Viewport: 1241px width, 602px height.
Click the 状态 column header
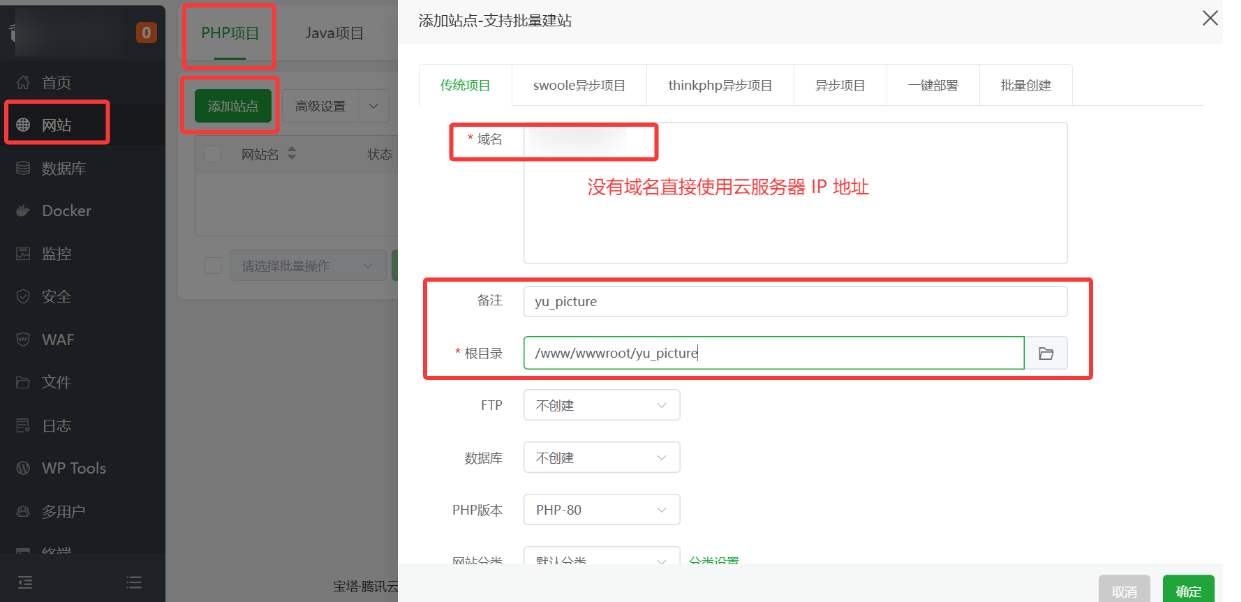click(x=380, y=154)
